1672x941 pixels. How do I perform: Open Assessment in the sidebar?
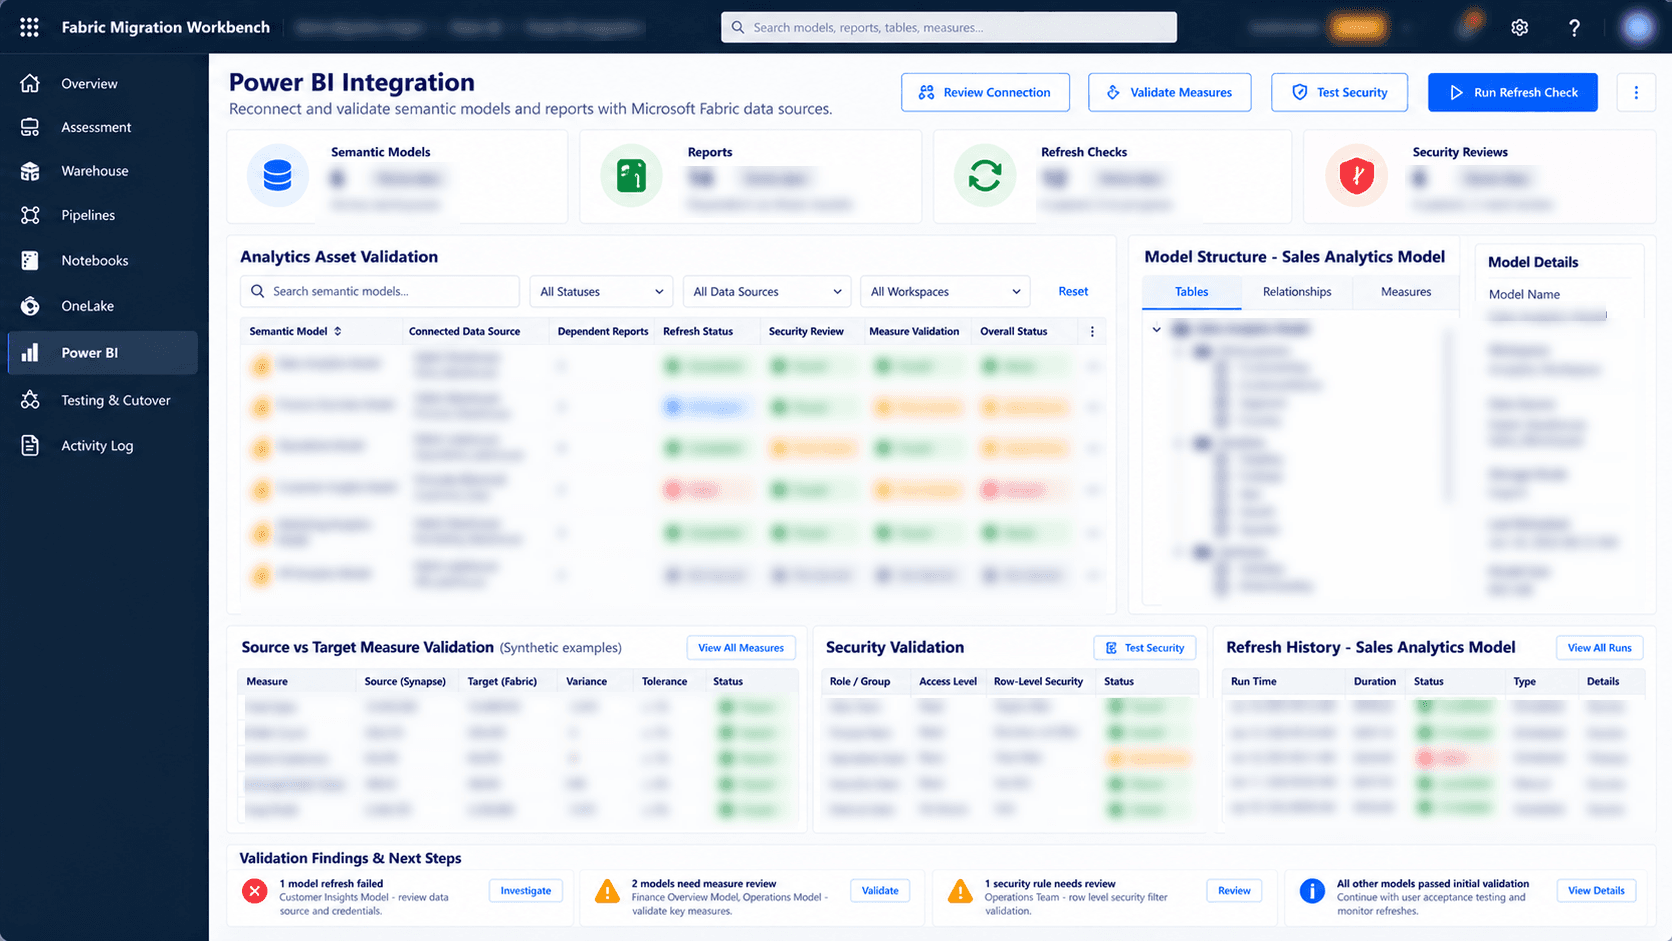96,127
